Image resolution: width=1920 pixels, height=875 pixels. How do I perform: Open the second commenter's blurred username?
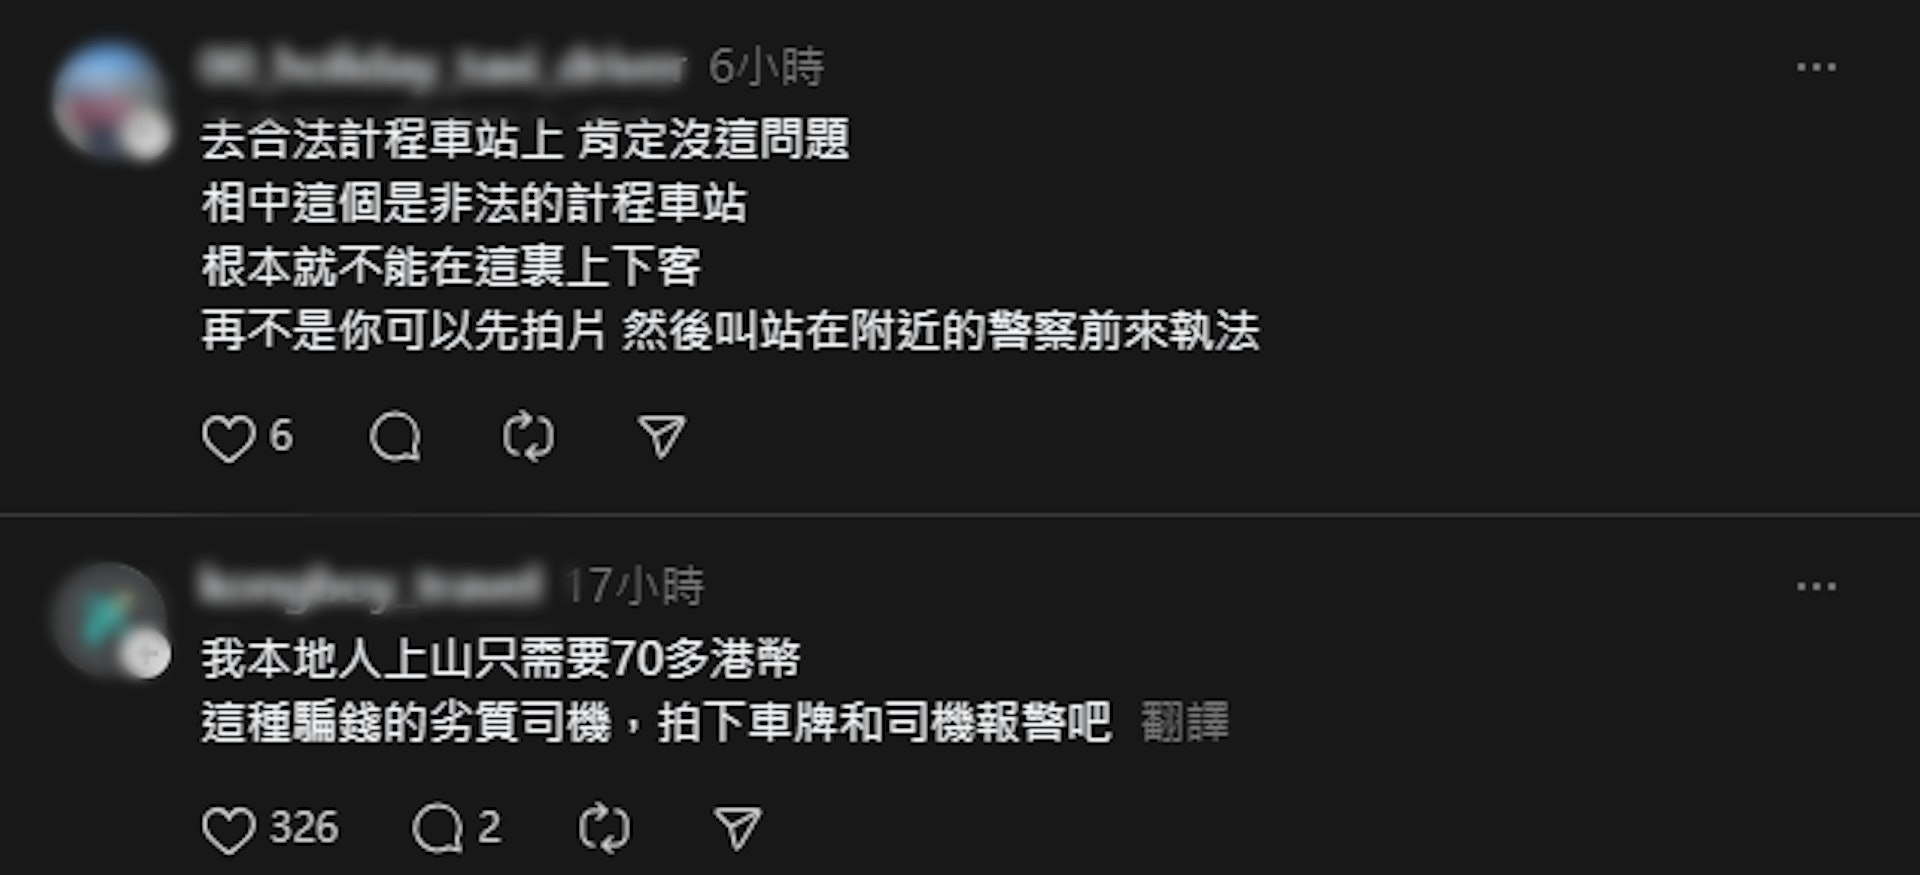[x=371, y=586]
